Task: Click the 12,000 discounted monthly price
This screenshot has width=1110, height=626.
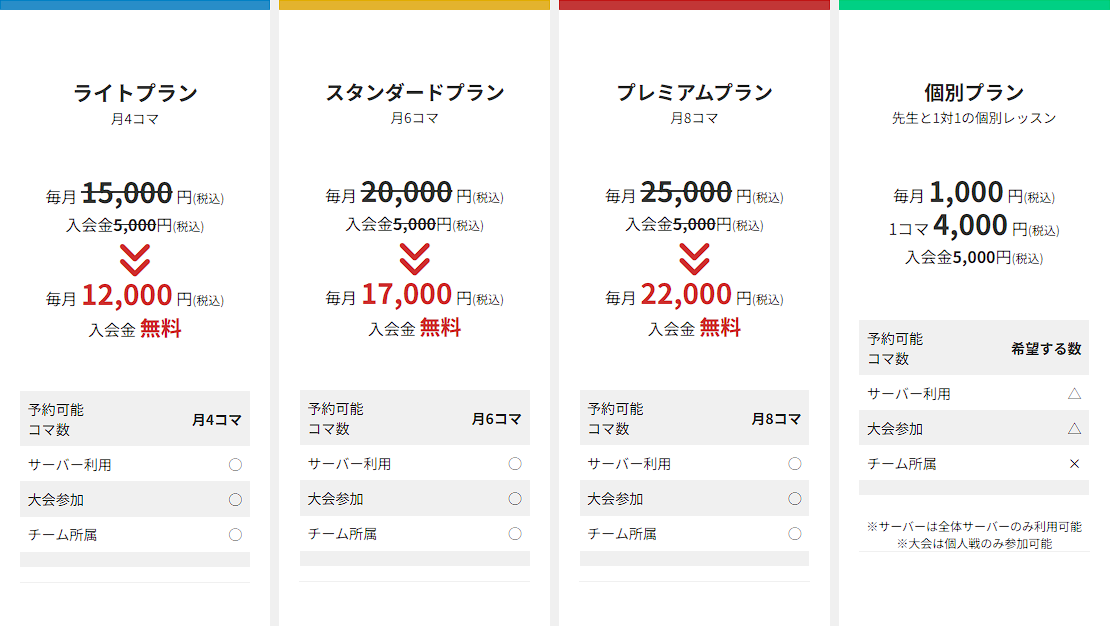Action: (127, 295)
